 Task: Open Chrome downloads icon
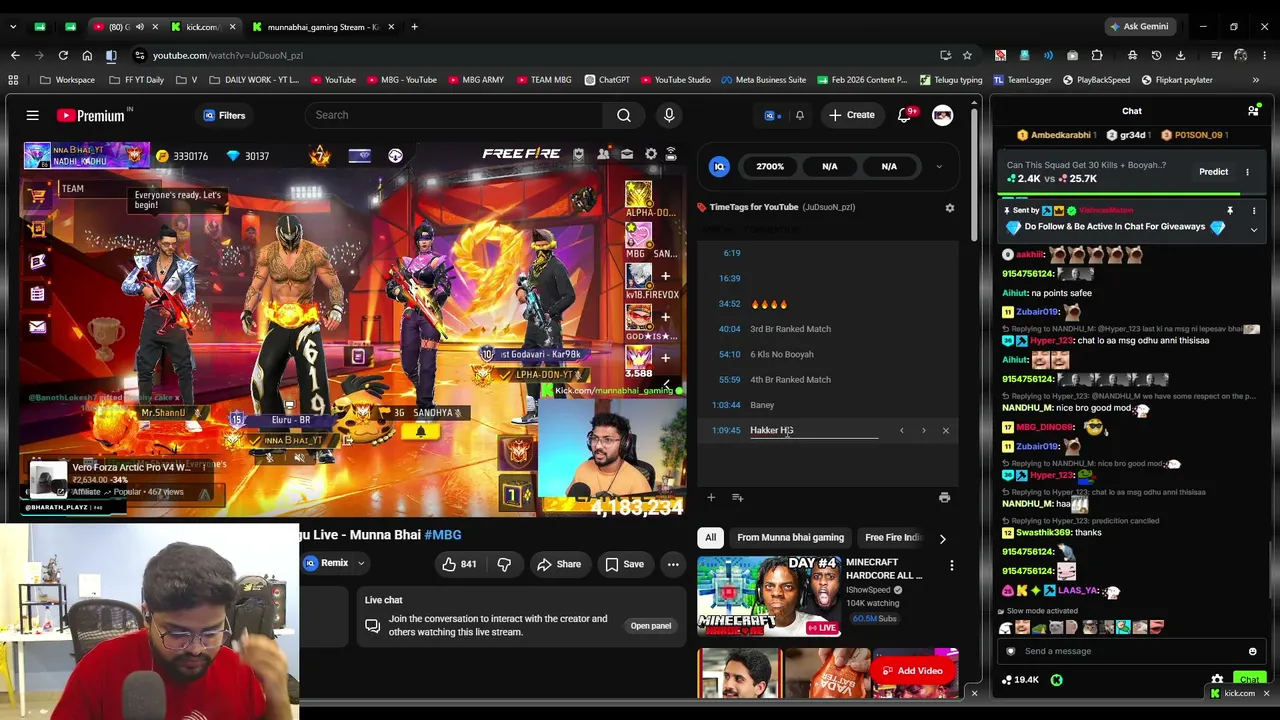click(x=1180, y=55)
